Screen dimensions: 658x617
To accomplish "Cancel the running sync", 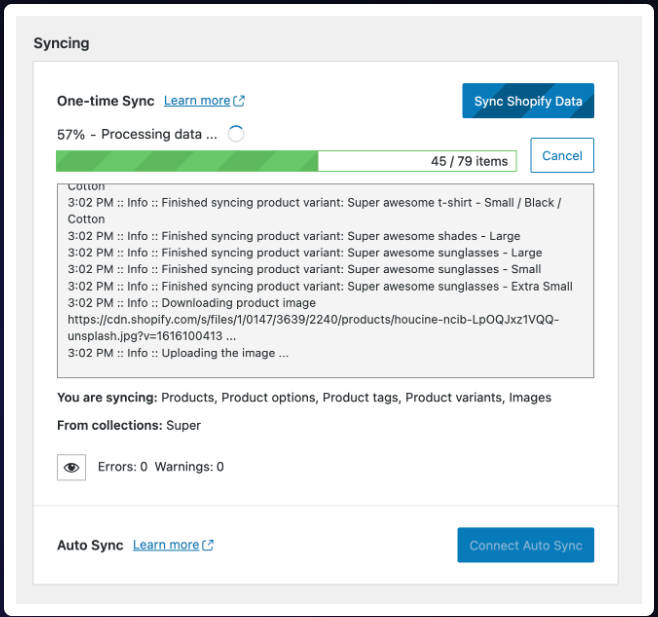I will (562, 155).
